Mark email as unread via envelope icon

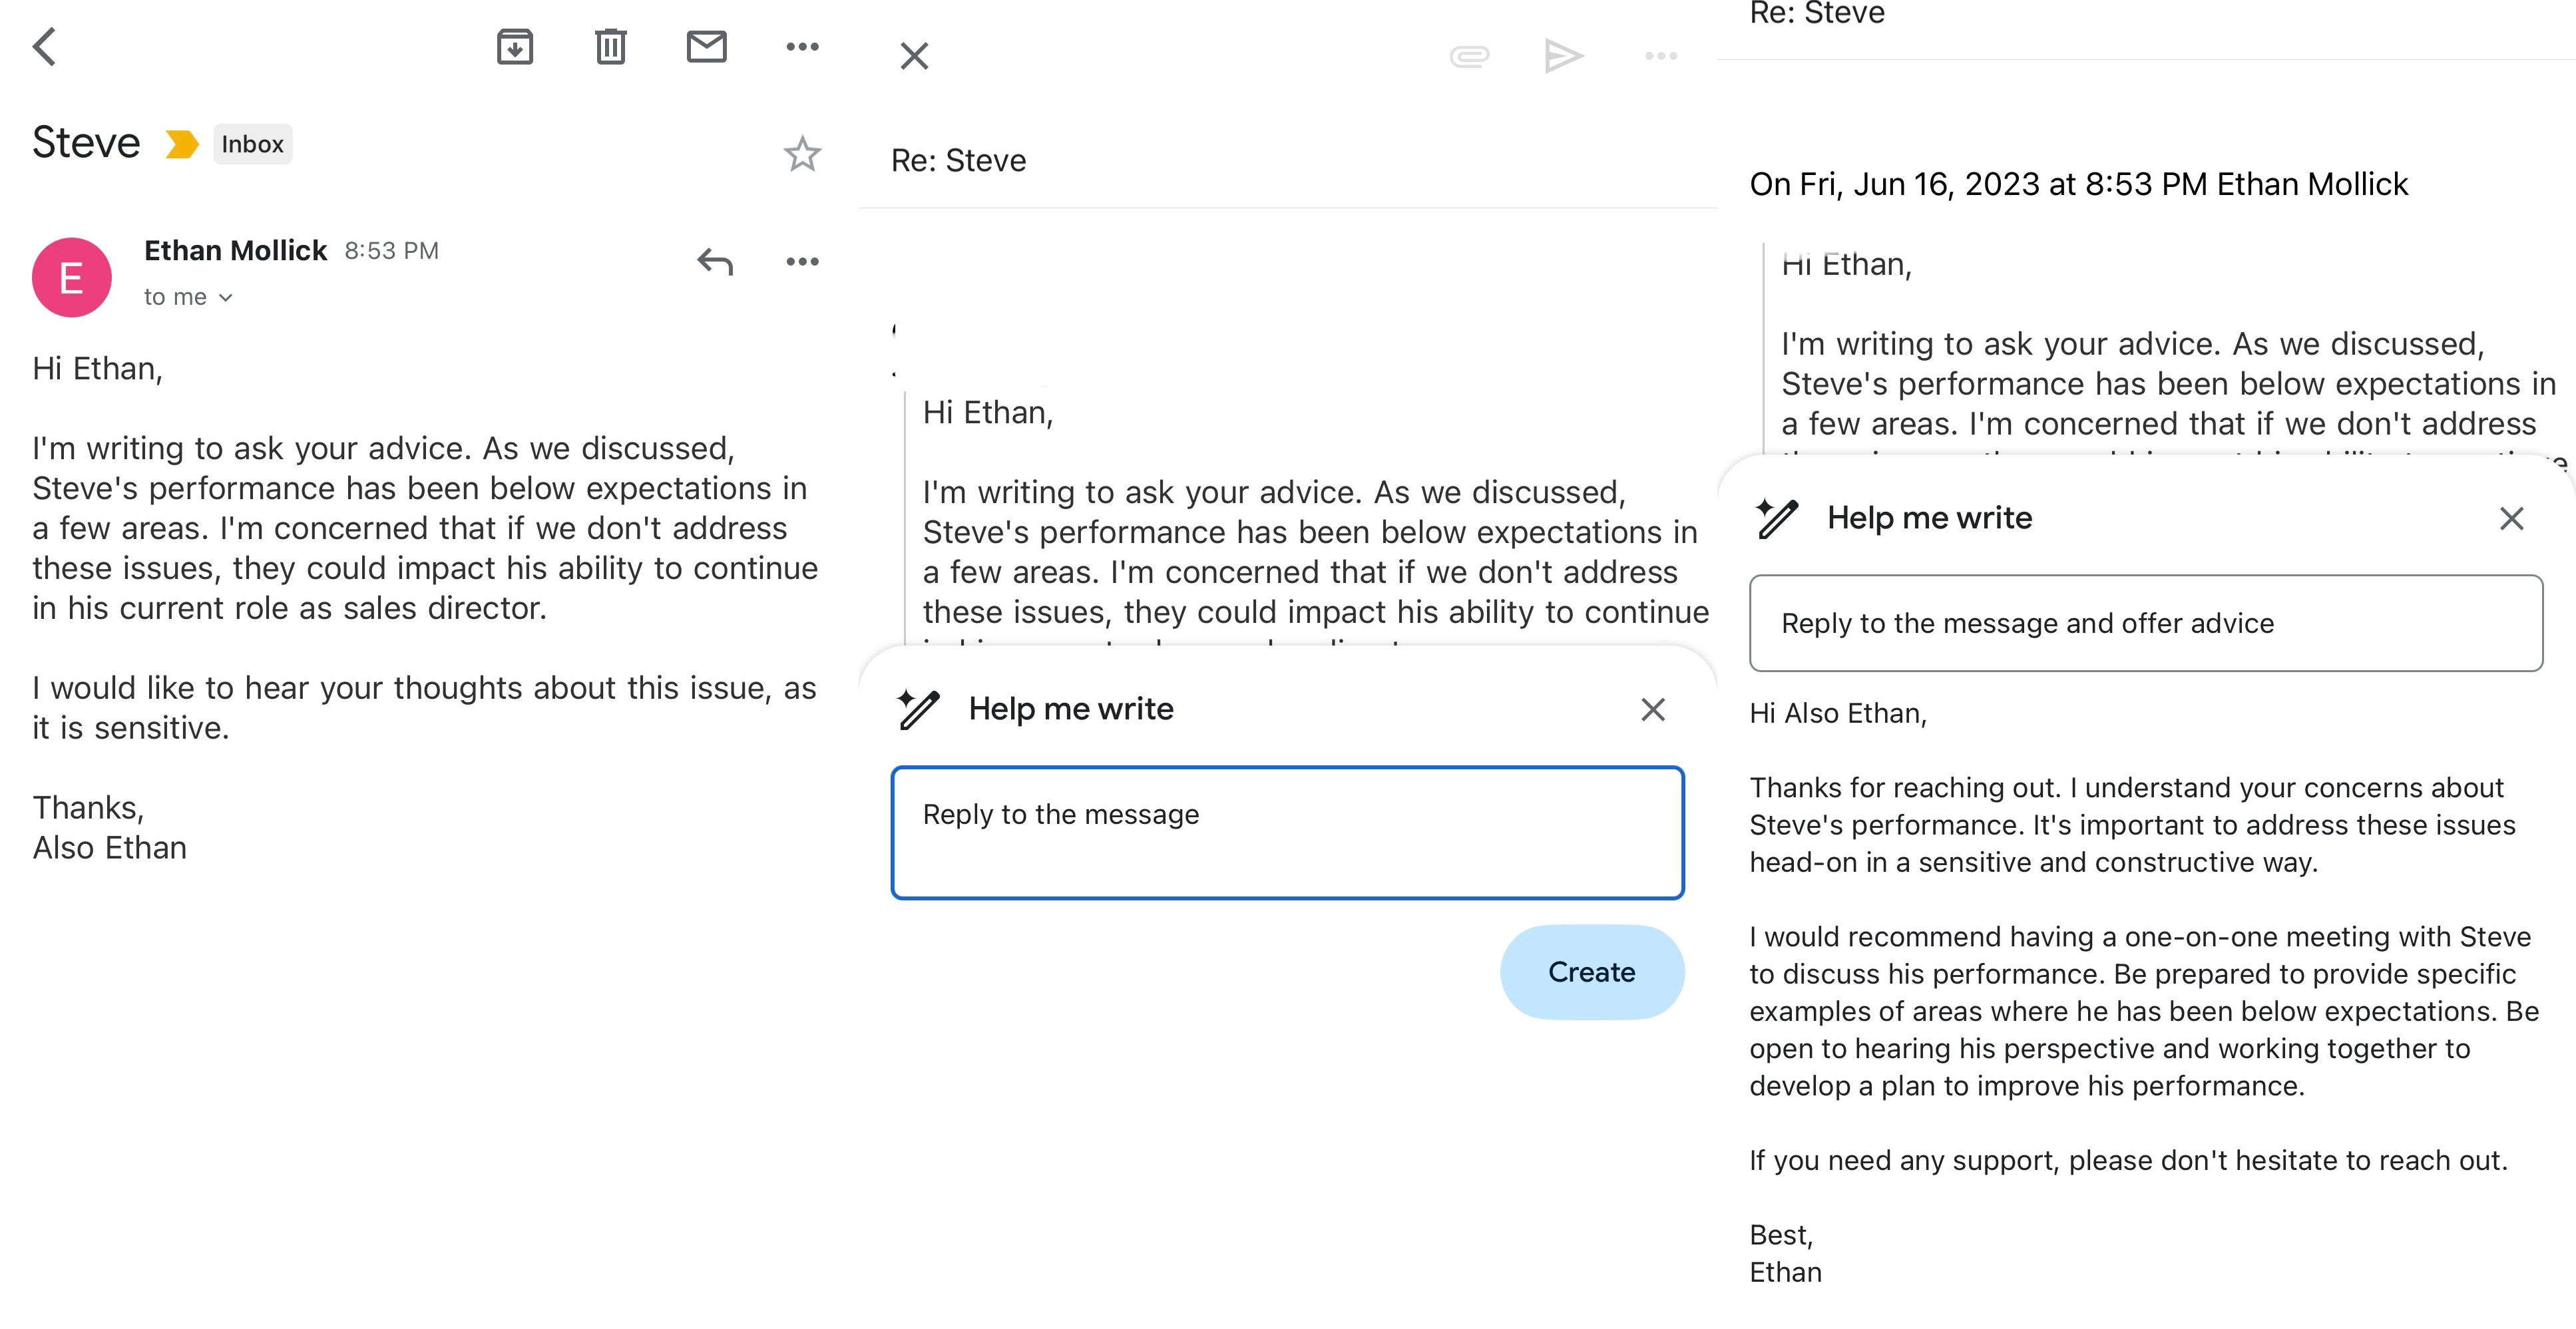[706, 46]
